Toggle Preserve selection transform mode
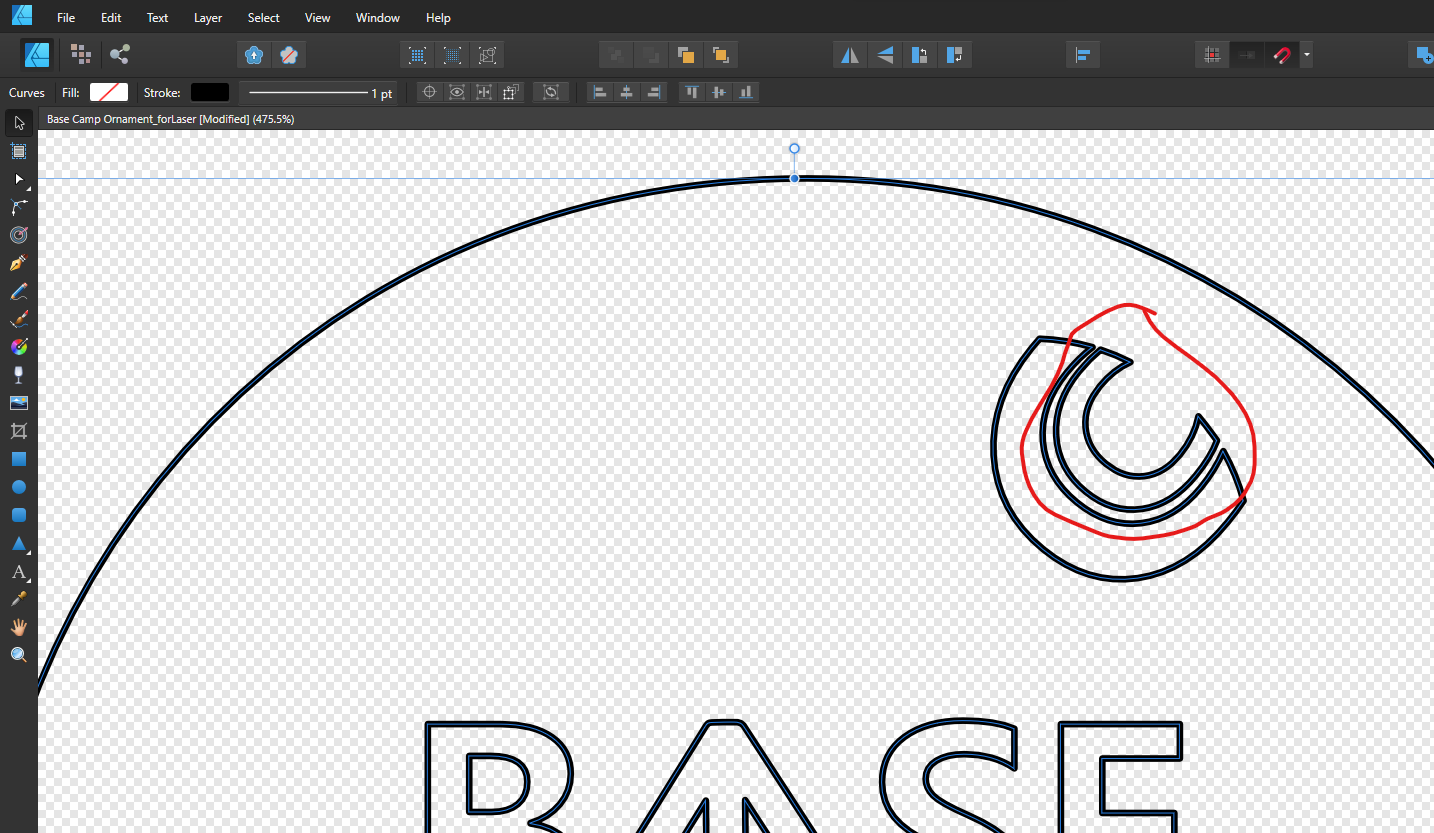The image size is (1434, 833). tap(488, 55)
